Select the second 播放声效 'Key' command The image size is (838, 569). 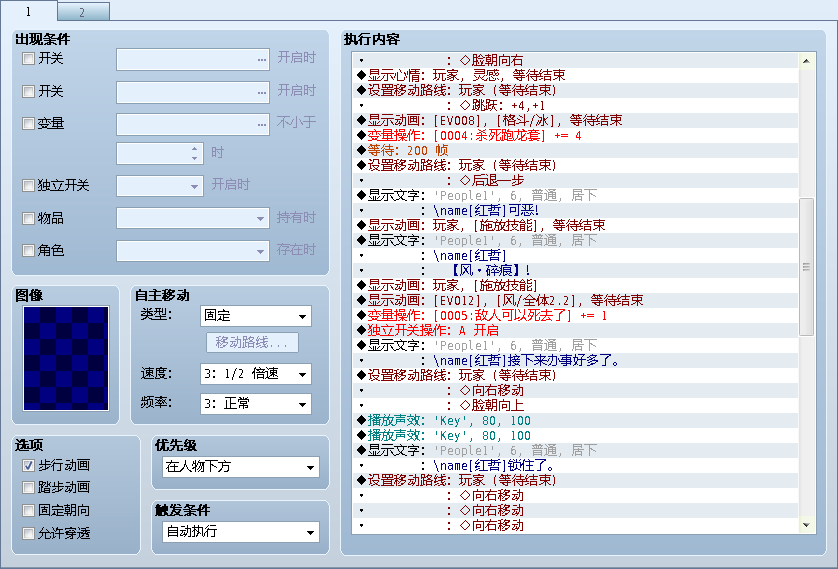click(577, 435)
